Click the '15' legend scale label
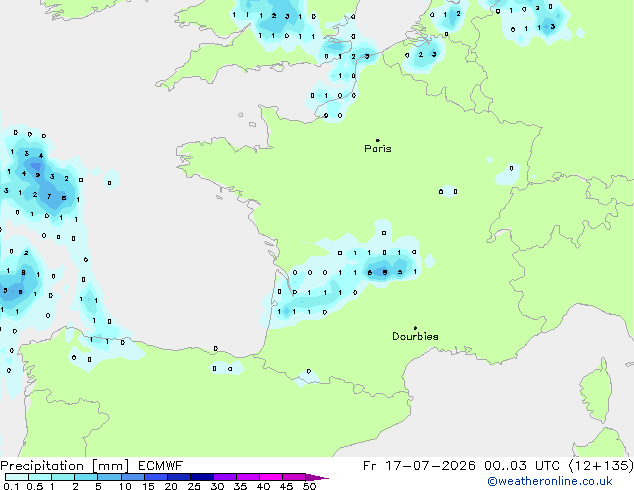The height and width of the screenshot is (490, 634). click(148, 486)
